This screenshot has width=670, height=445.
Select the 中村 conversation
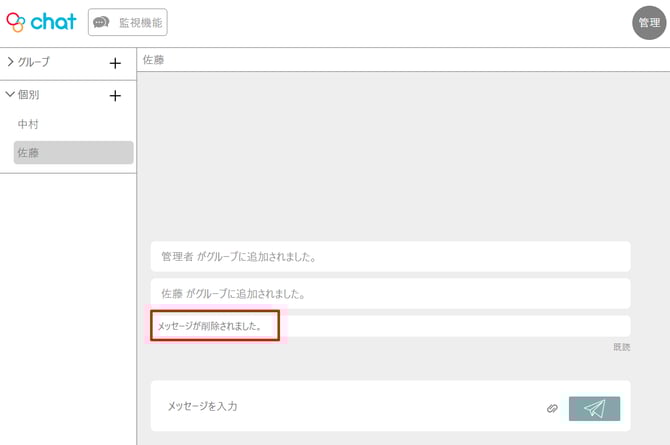[28, 124]
